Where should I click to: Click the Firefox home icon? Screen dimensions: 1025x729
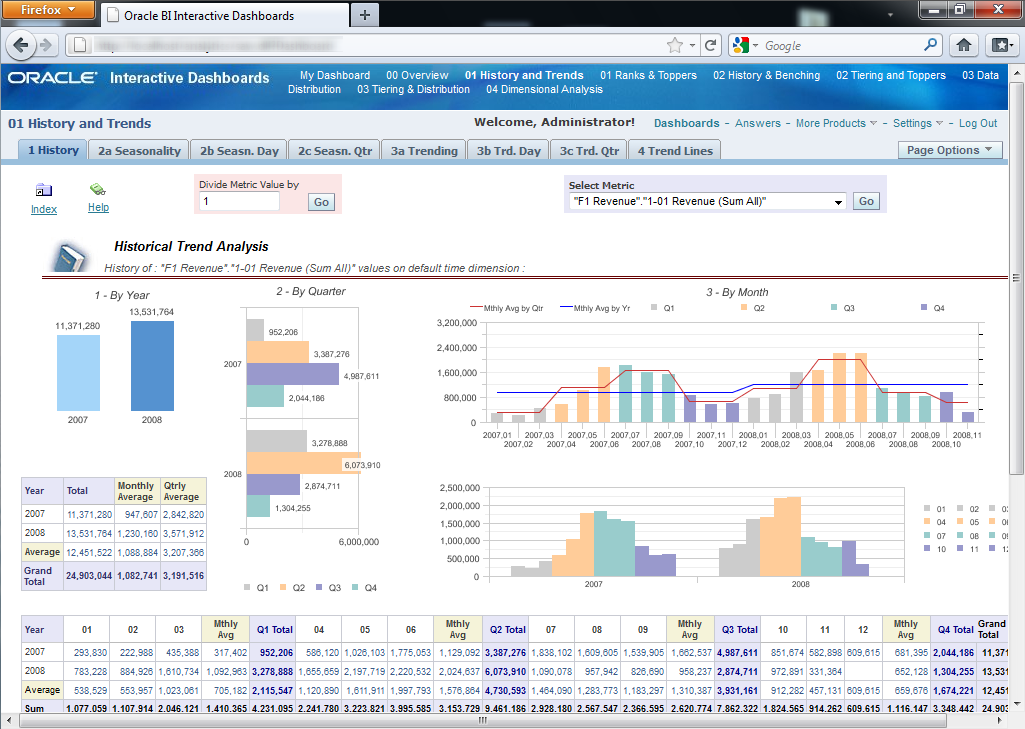coord(964,45)
